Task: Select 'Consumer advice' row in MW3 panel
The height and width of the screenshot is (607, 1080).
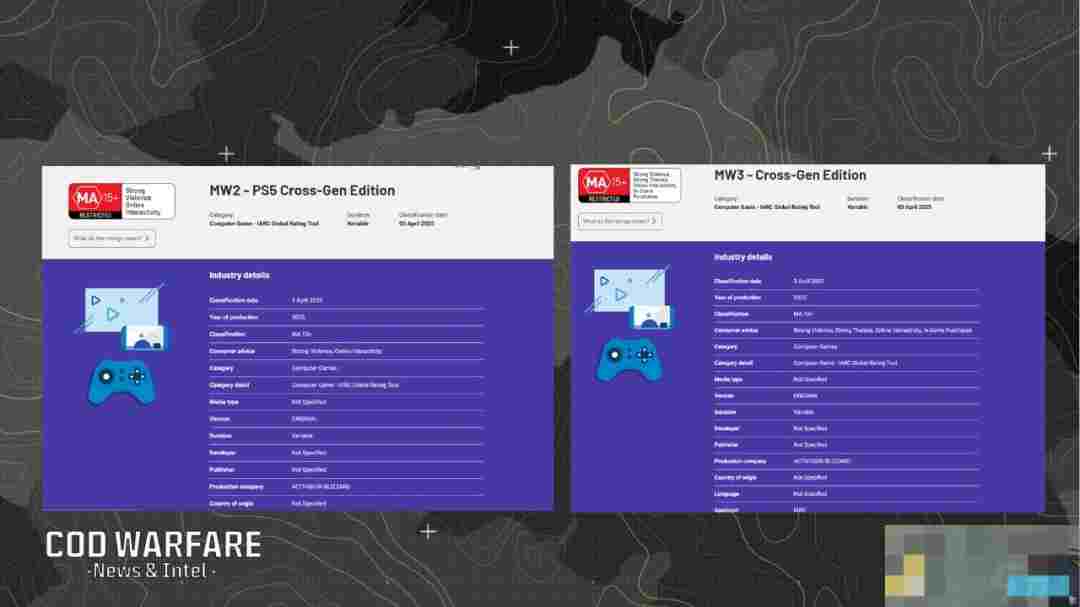Action: tap(846, 331)
